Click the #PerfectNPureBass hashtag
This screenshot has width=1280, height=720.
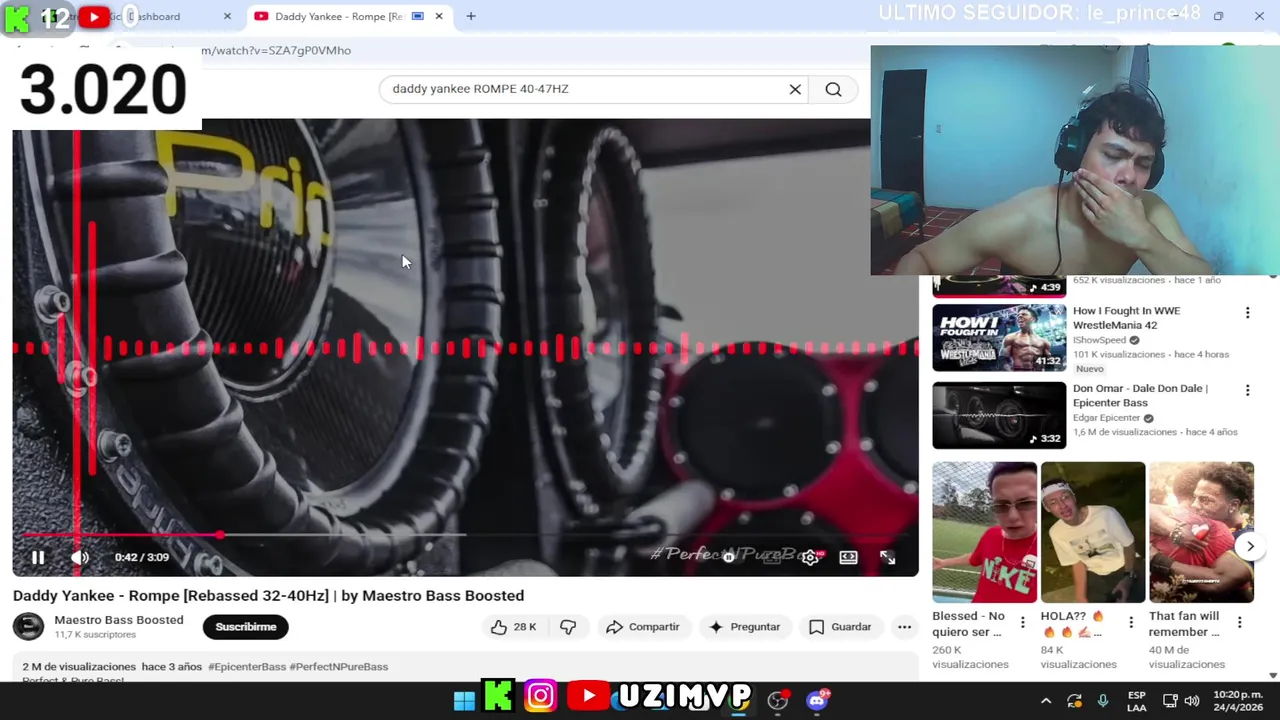338,667
